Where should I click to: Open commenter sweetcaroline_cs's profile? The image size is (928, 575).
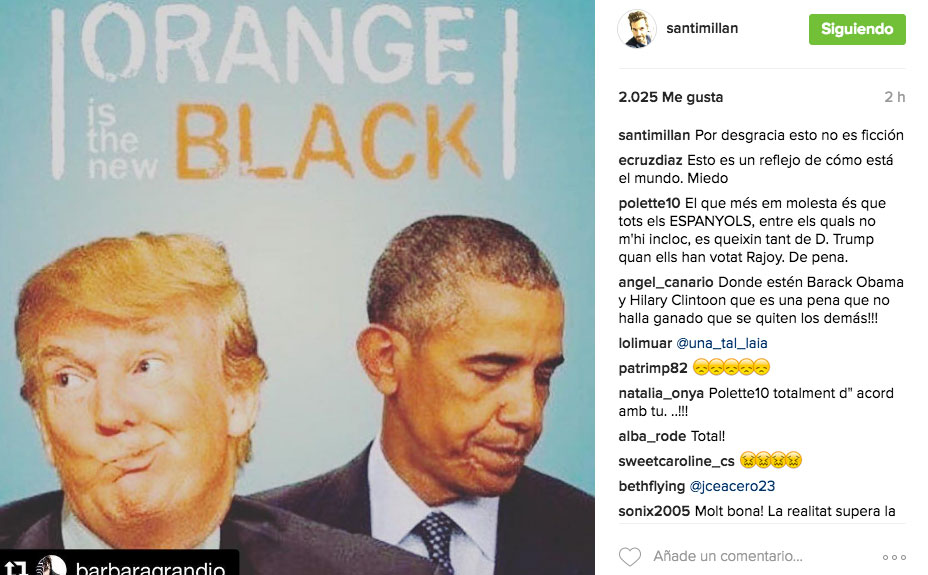676,461
